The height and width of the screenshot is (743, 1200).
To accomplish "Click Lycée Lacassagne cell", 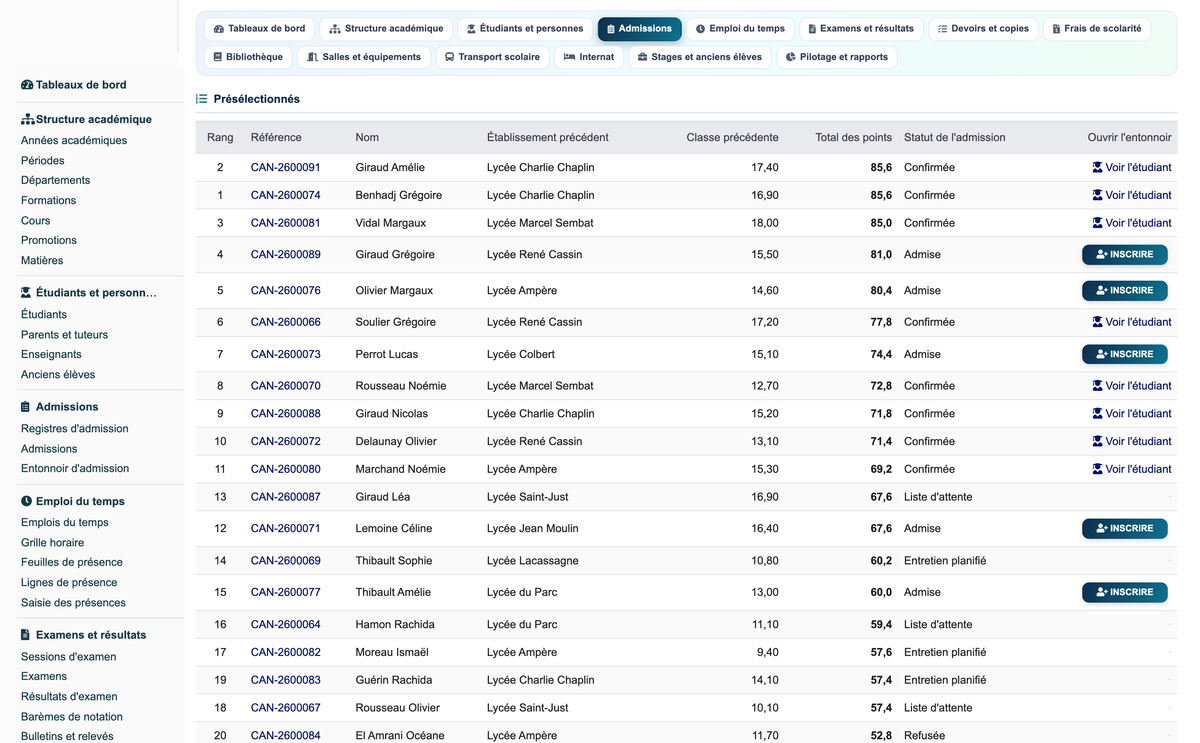I will pos(533,561).
